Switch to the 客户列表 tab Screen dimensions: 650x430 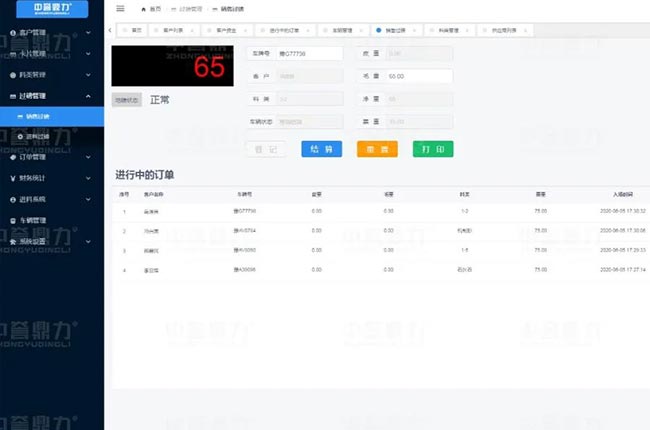click(x=173, y=30)
